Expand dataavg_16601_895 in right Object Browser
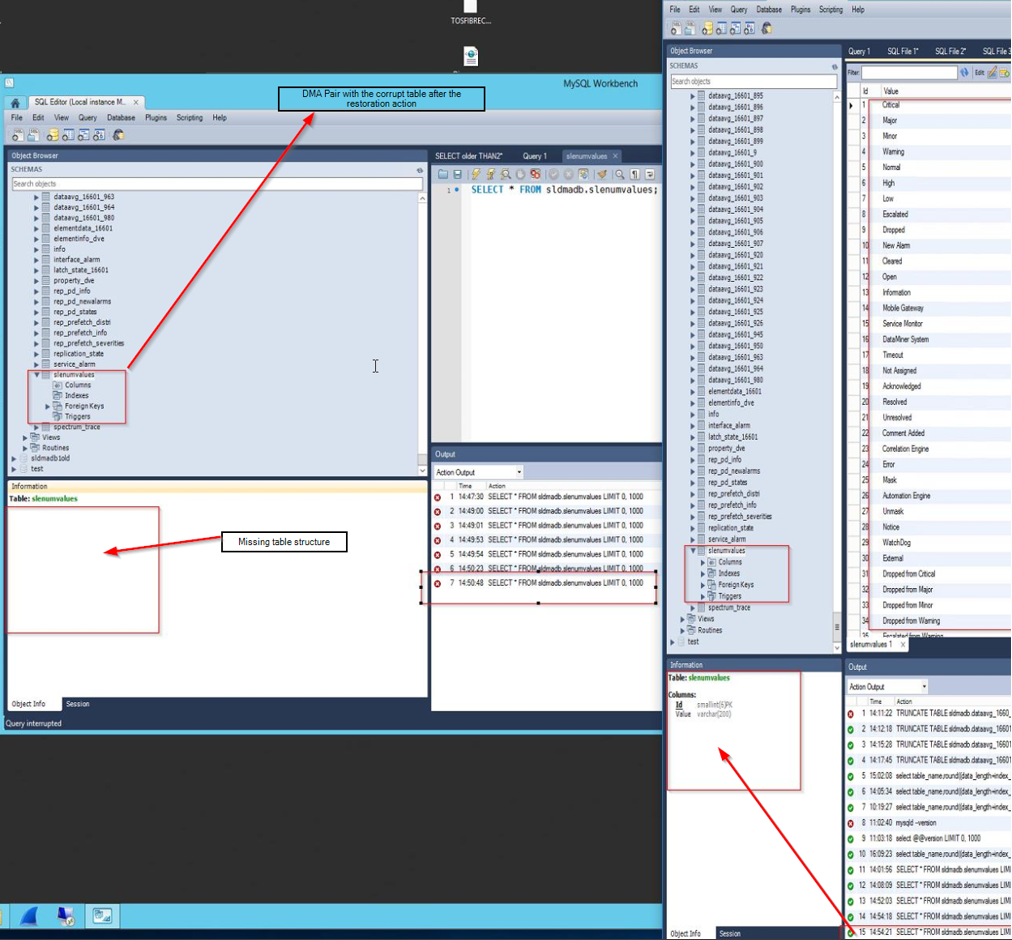 click(x=693, y=96)
